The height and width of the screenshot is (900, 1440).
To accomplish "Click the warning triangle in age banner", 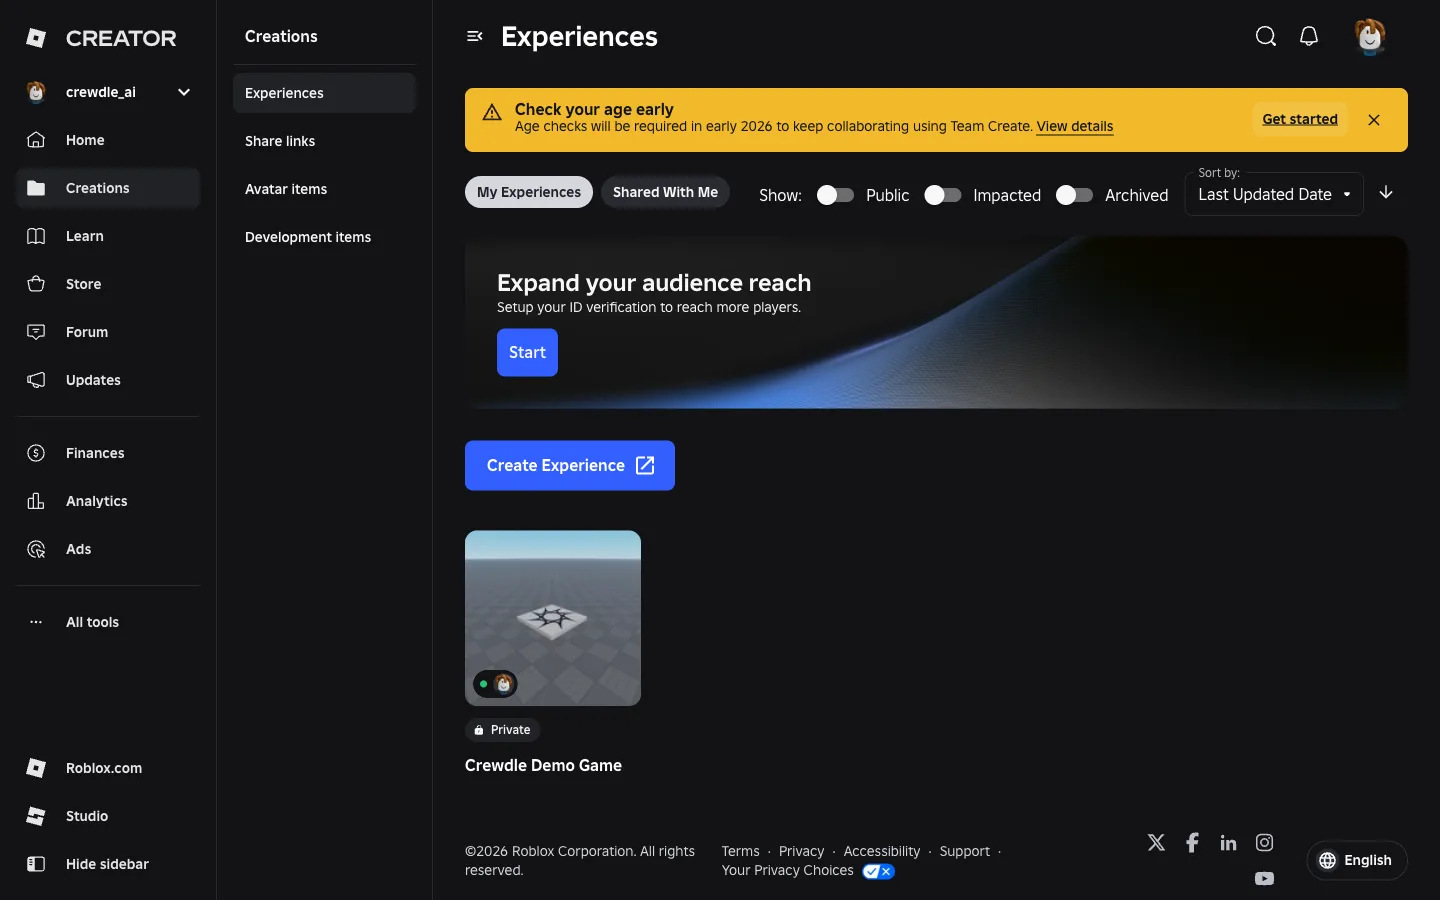I will click(492, 112).
